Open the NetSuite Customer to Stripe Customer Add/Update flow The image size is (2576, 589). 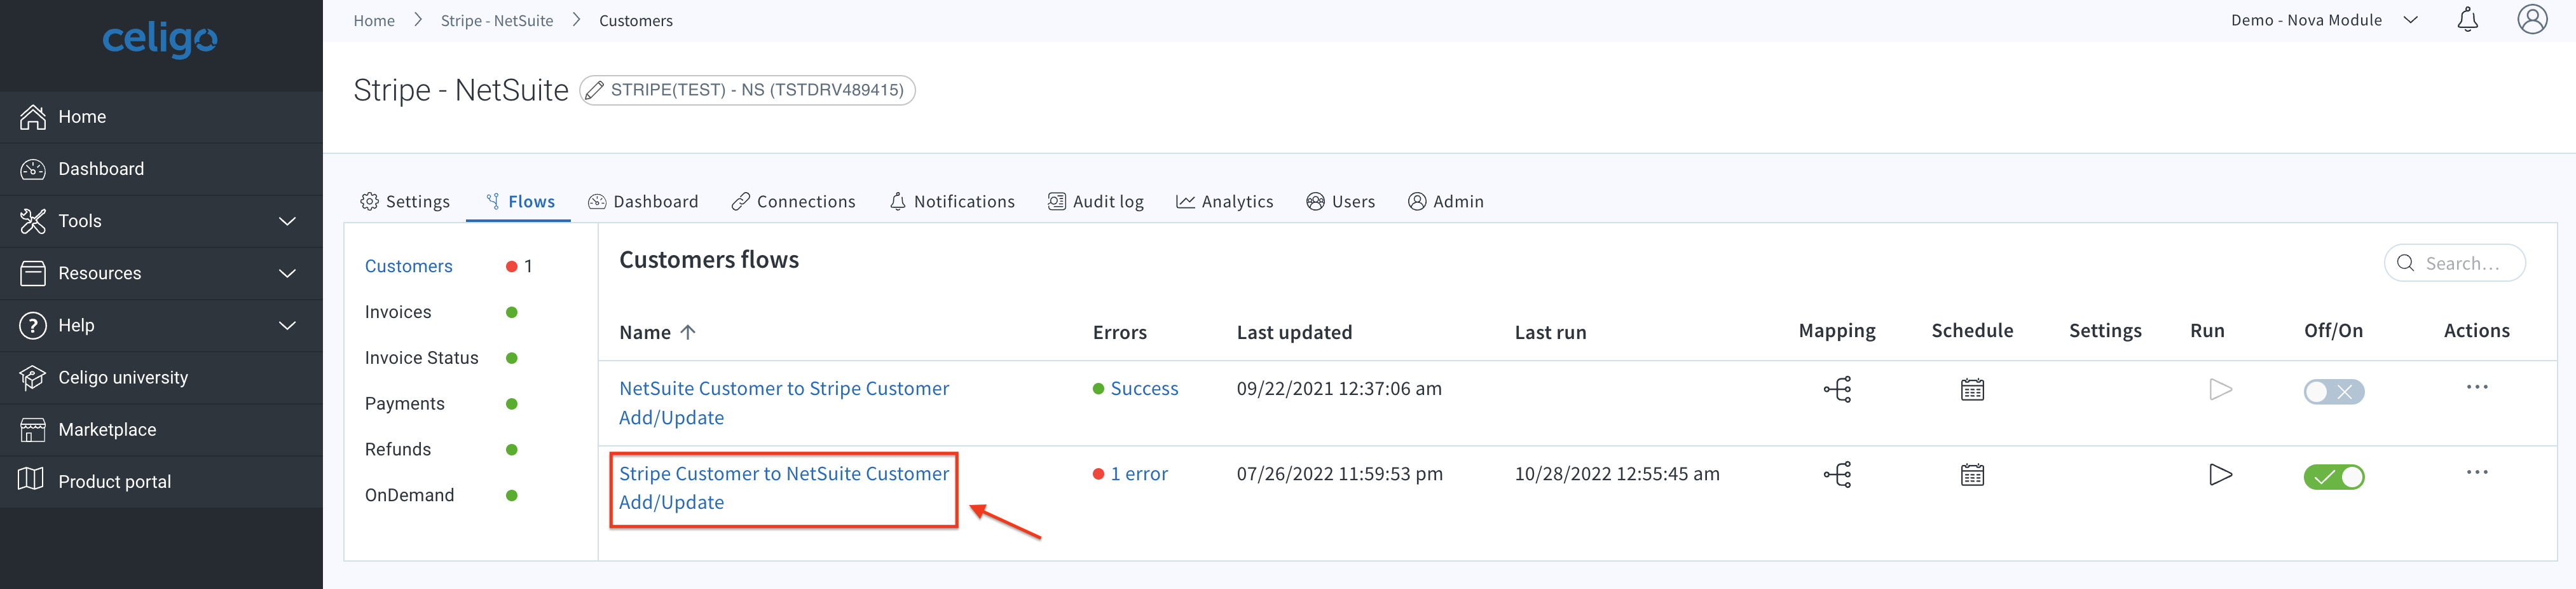pos(784,403)
